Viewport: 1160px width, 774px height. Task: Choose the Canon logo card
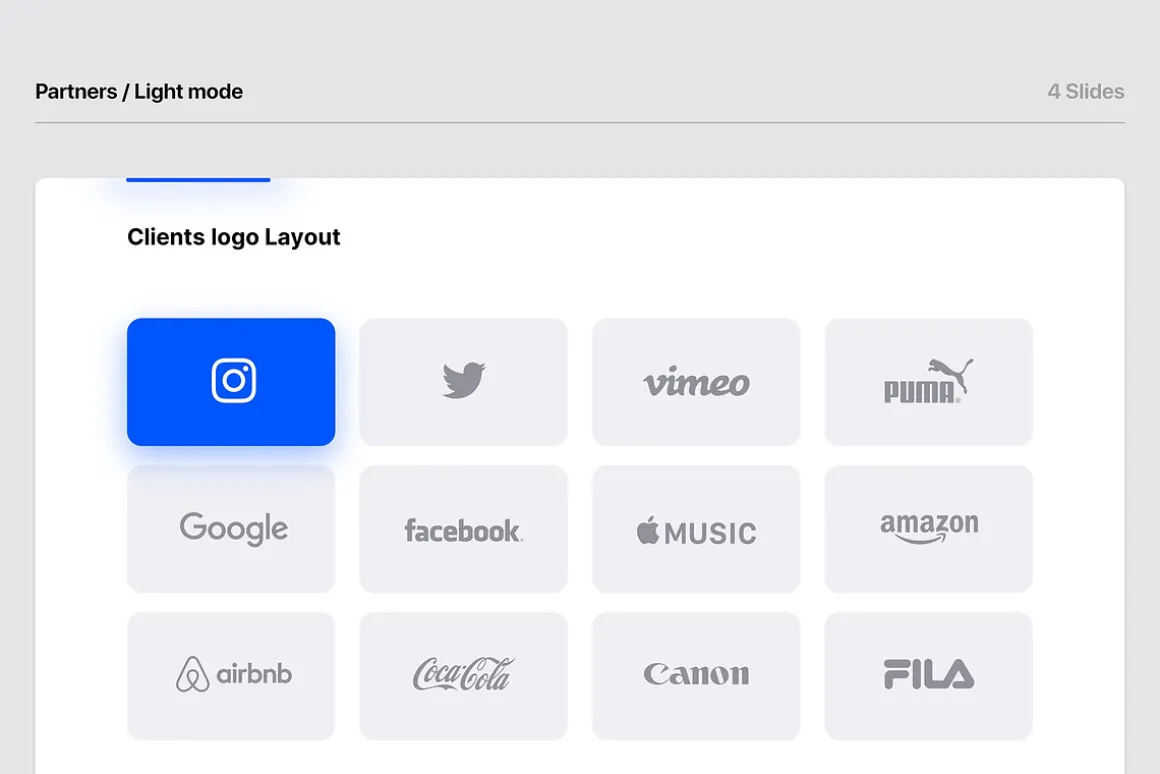coord(696,676)
